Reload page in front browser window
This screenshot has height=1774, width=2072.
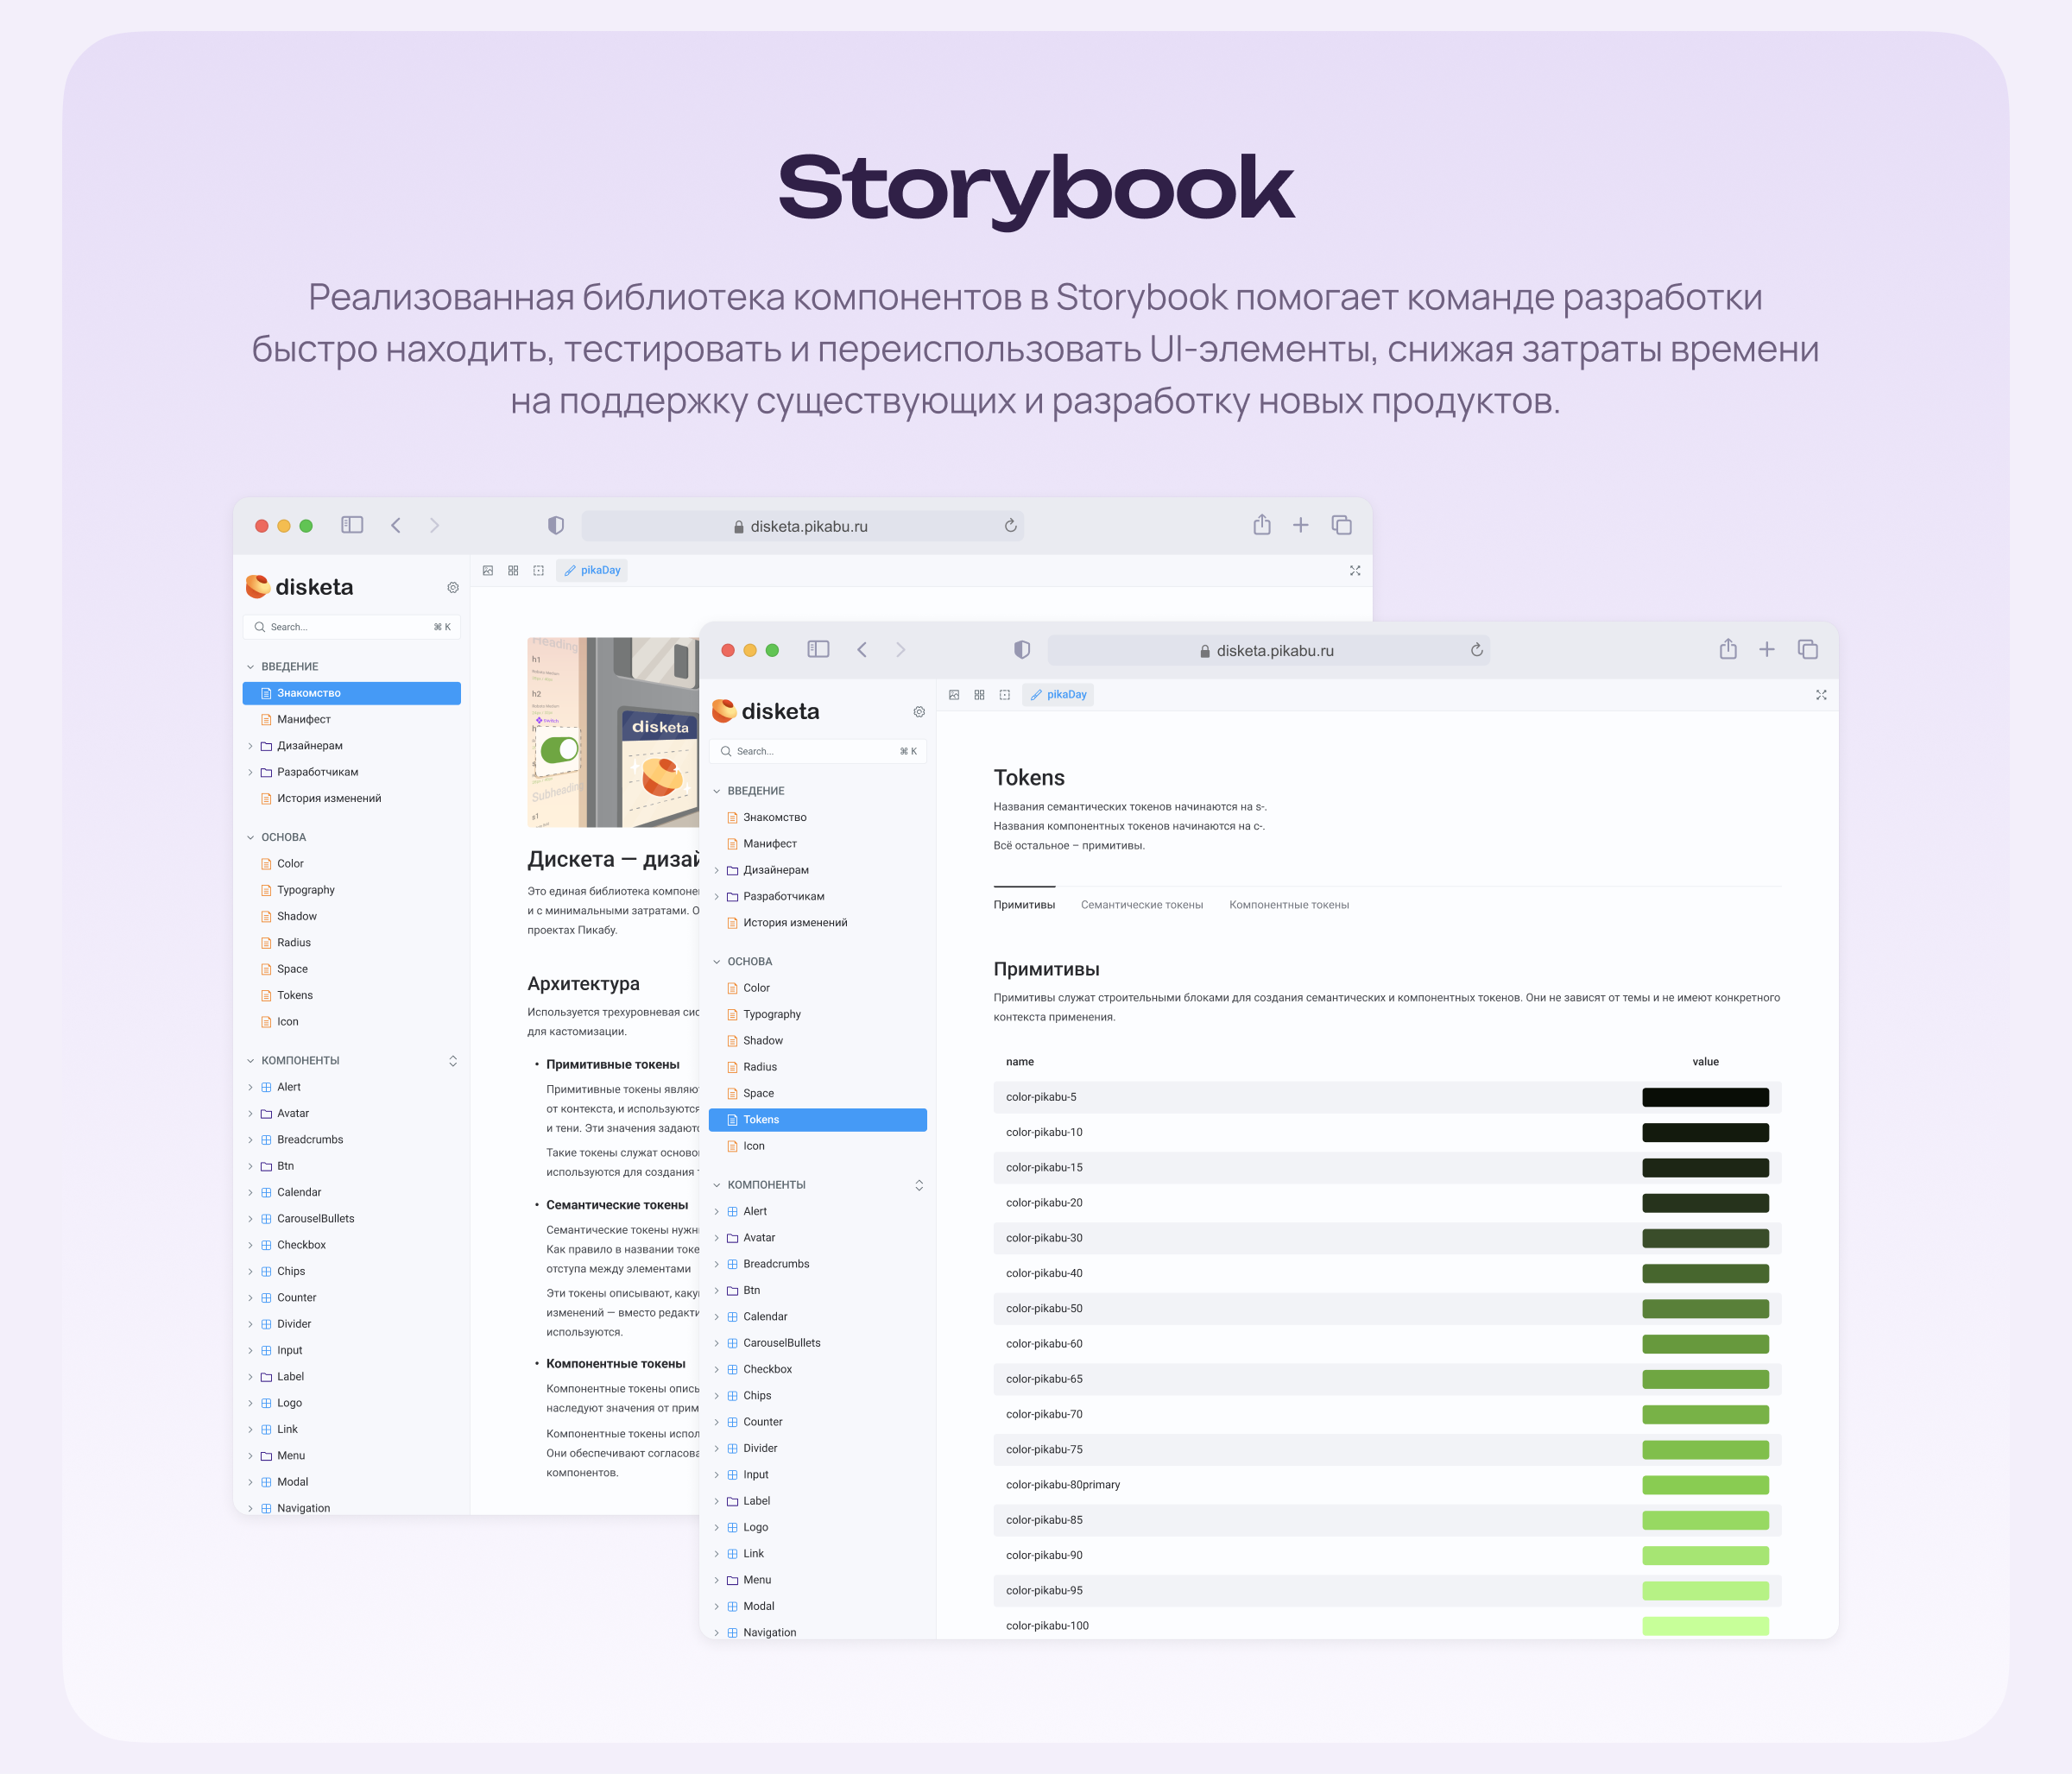tap(1477, 650)
